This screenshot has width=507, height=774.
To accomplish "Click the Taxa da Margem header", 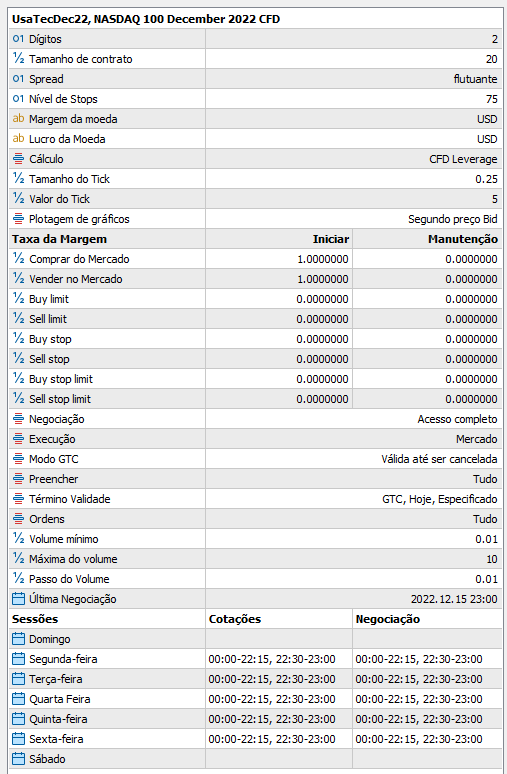I will click(59, 239).
